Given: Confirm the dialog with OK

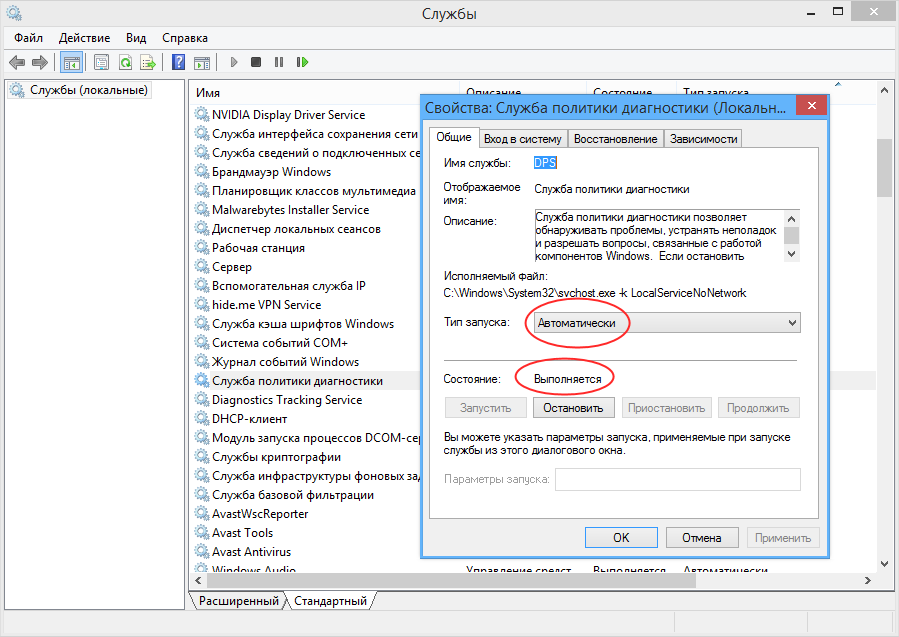Looking at the screenshot, I should (621, 538).
